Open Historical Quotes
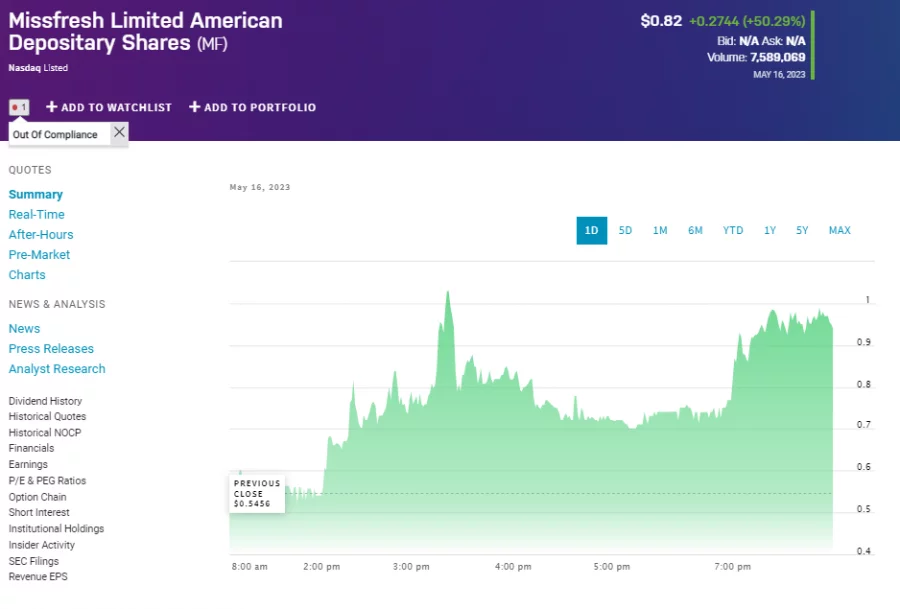The height and width of the screenshot is (609, 900). [x=47, y=416]
